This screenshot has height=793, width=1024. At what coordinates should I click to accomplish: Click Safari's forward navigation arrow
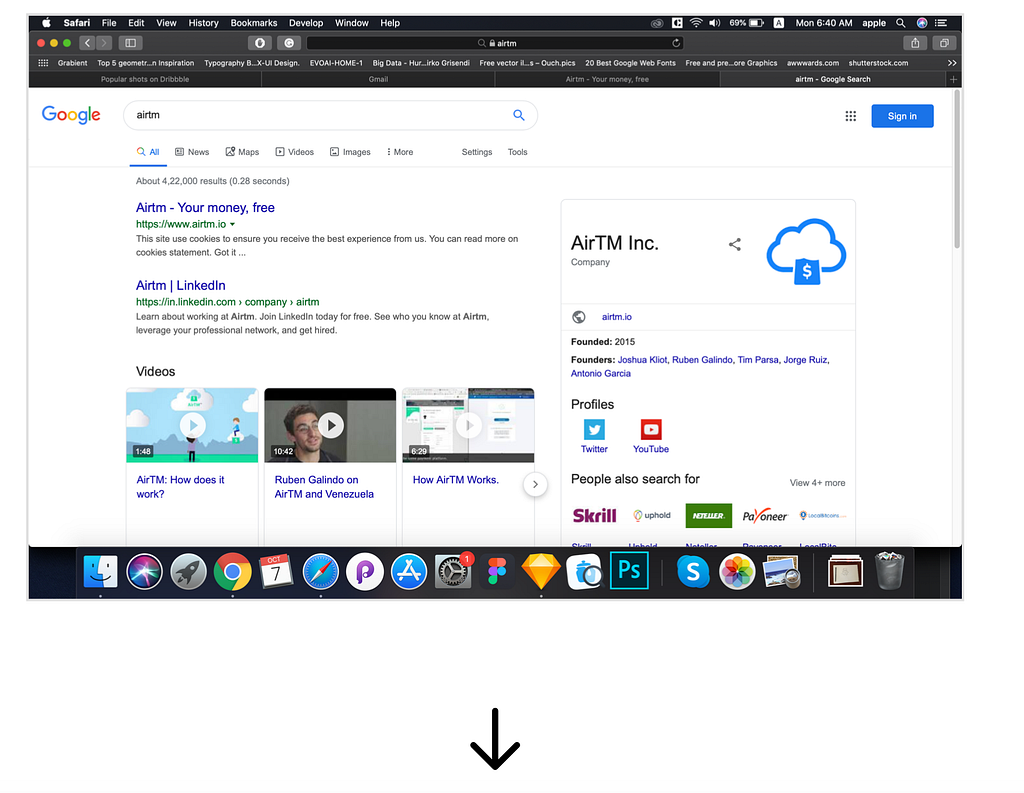coord(104,43)
